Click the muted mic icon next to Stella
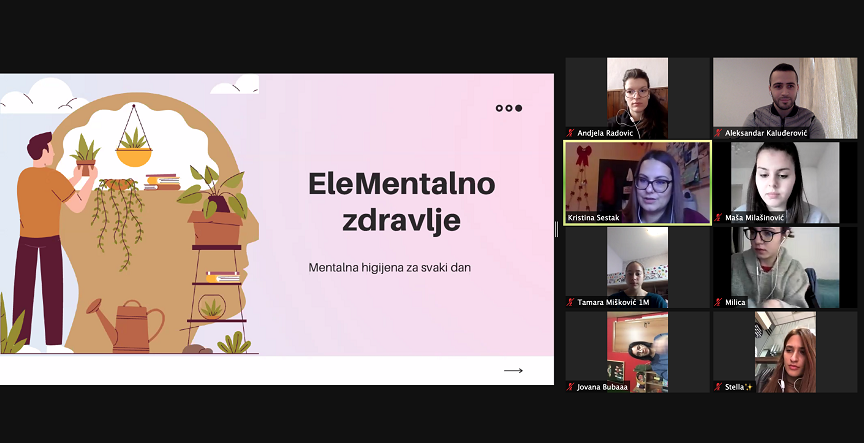864x443 pixels. (718, 387)
